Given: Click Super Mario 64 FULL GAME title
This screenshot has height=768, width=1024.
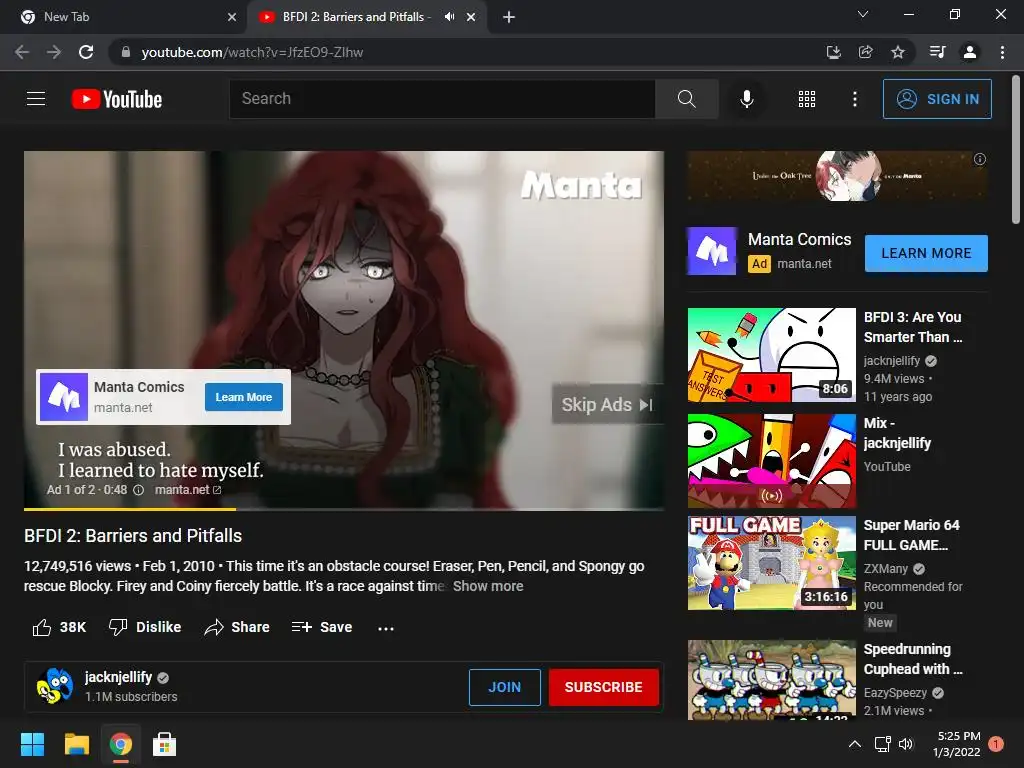Looking at the screenshot, I should pos(911,535).
